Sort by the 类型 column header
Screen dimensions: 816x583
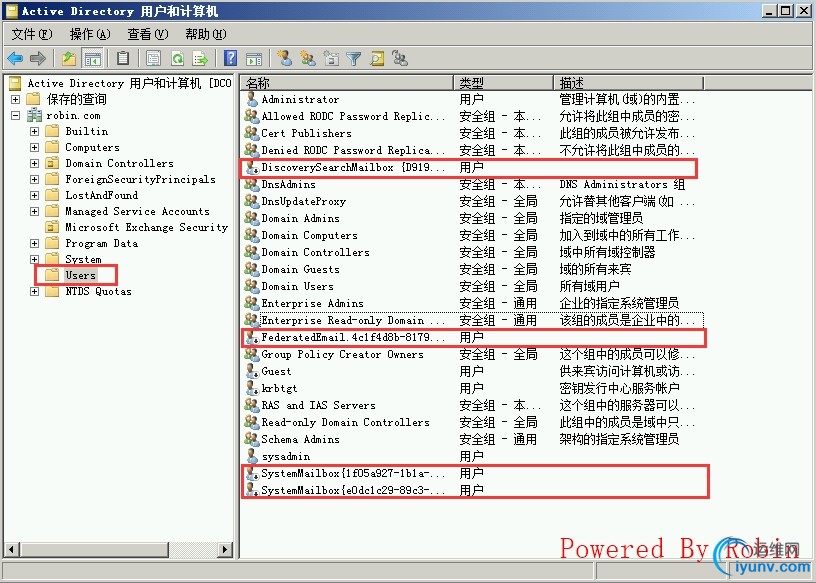tap(504, 83)
